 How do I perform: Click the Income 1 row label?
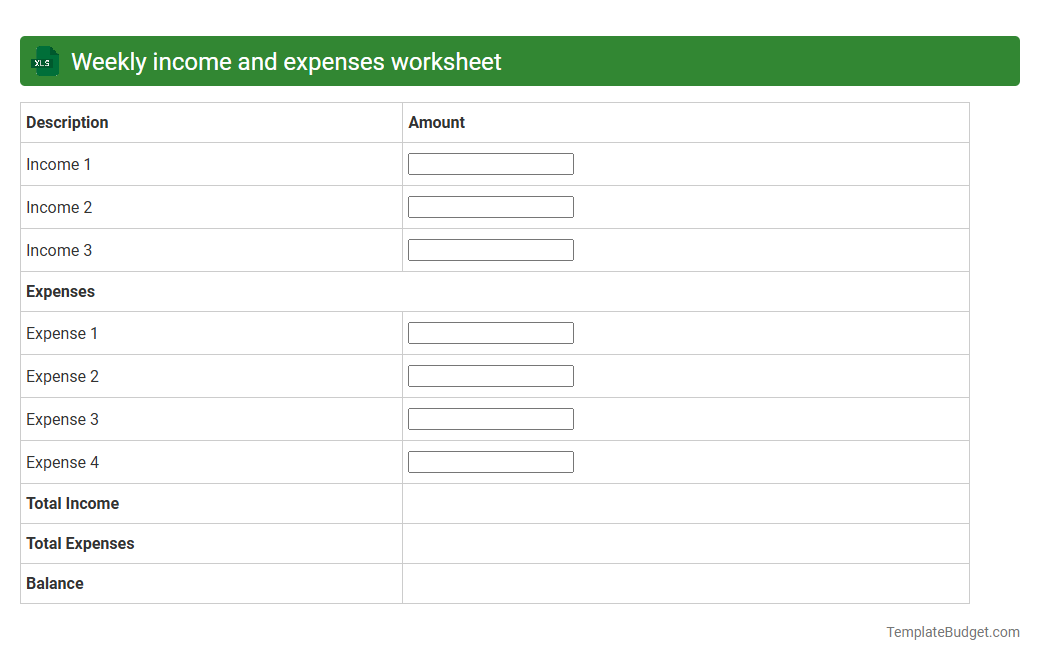pos(58,164)
